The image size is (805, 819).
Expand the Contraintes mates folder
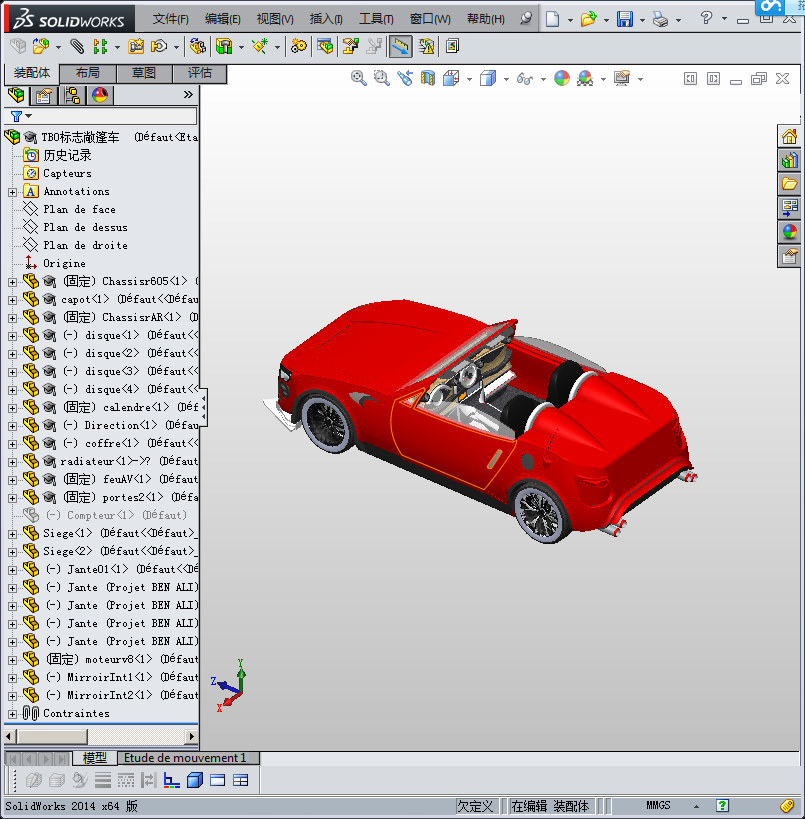click(x=12, y=713)
